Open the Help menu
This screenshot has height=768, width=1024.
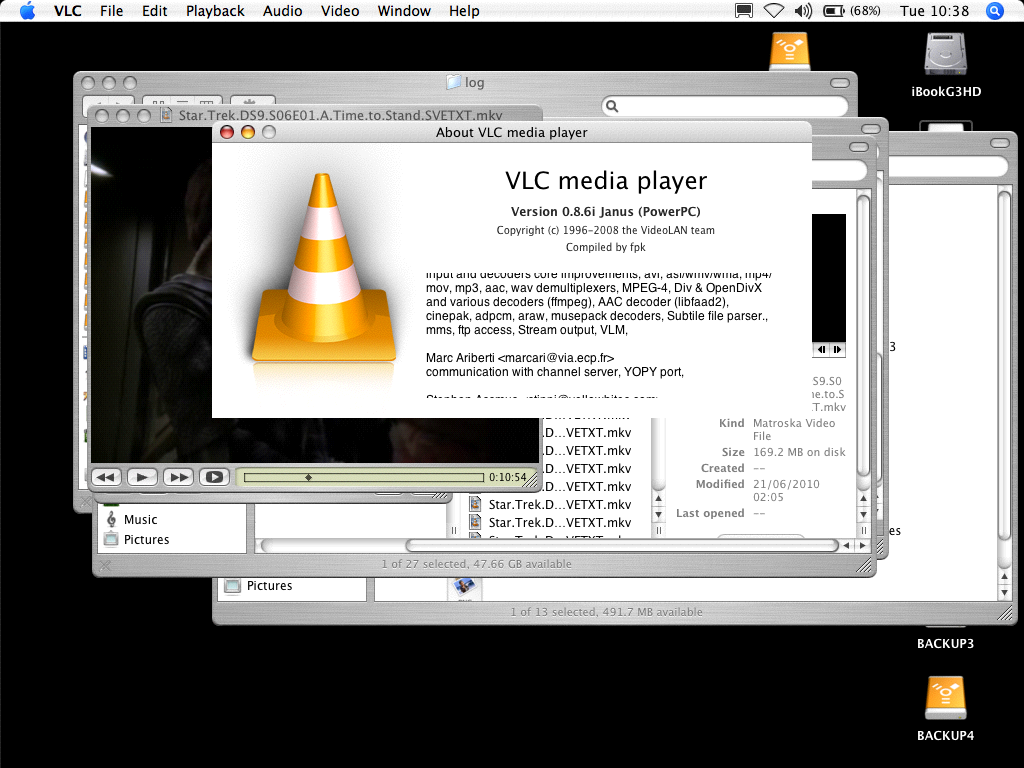pos(464,11)
